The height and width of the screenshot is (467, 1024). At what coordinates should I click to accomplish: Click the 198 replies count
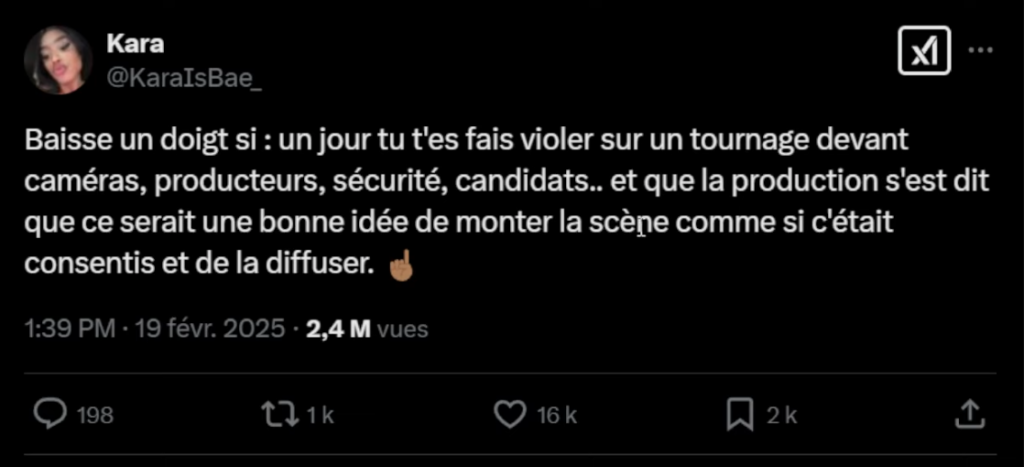coord(95,415)
